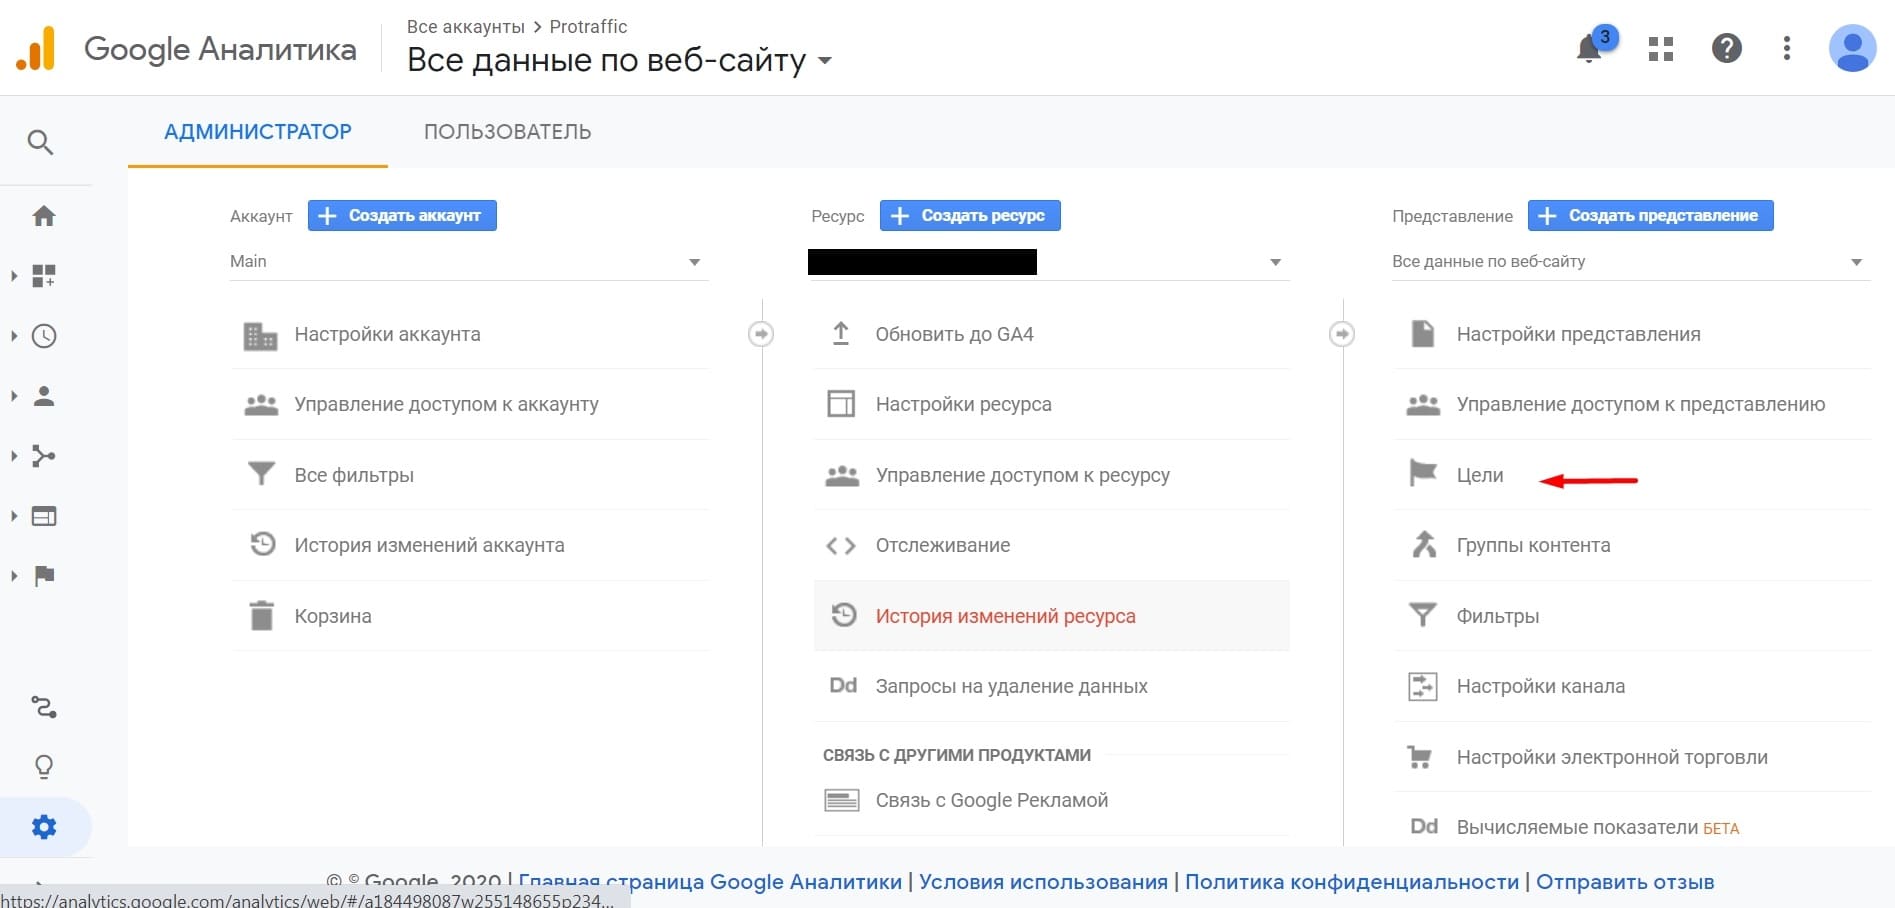Click the trash icon next to Корзина
Viewport: 1895px width, 908px height.
coord(262,616)
